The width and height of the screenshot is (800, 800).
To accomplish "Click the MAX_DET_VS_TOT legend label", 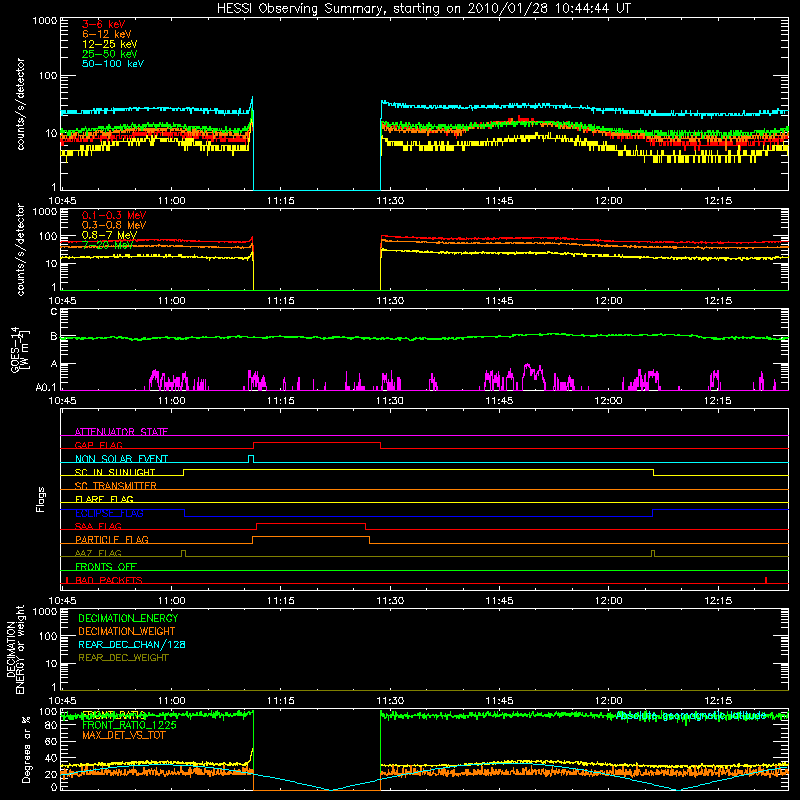I will click(x=123, y=735).
